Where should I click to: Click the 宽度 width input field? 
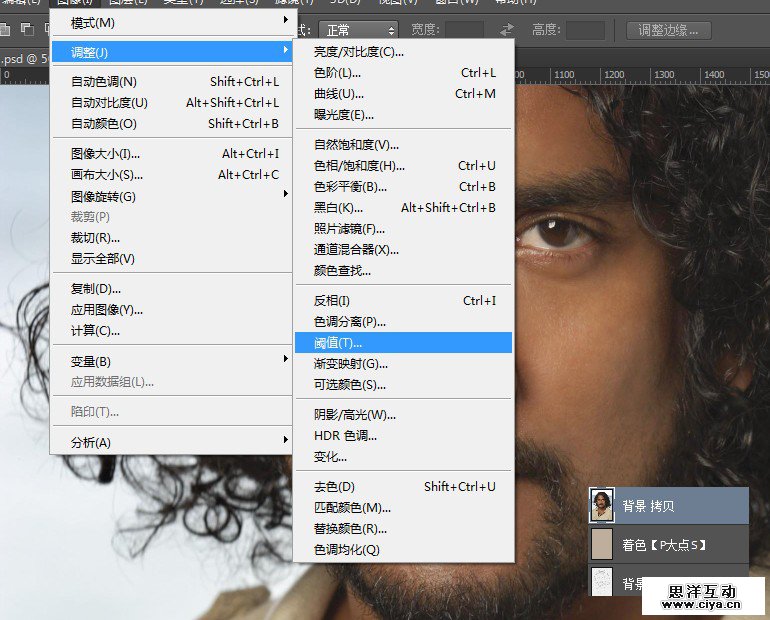(x=464, y=31)
